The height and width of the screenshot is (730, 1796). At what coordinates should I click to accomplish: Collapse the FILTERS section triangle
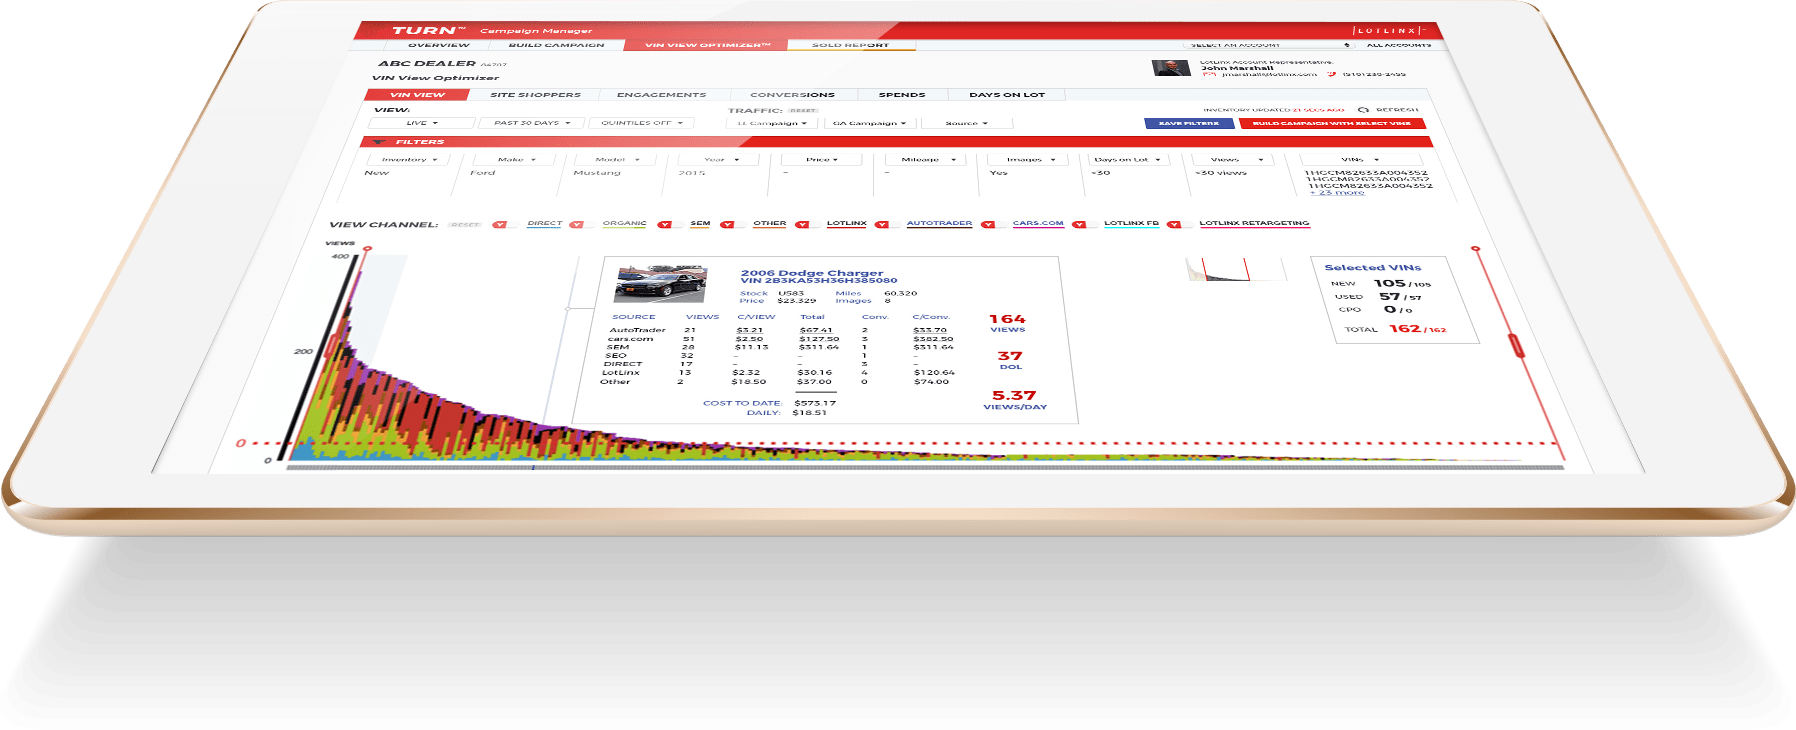click(x=378, y=142)
